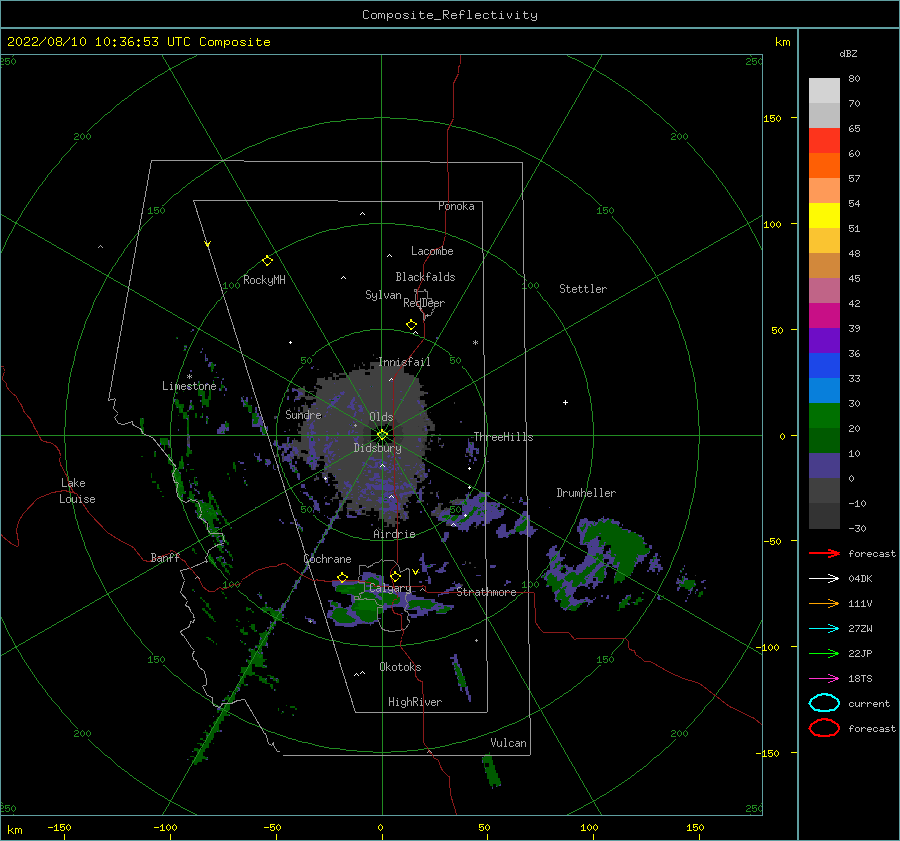Image resolution: width=900 pixels, height=841 pixels.
Task: Click the cyan 27ZW arrow icon
Action: 824,629
